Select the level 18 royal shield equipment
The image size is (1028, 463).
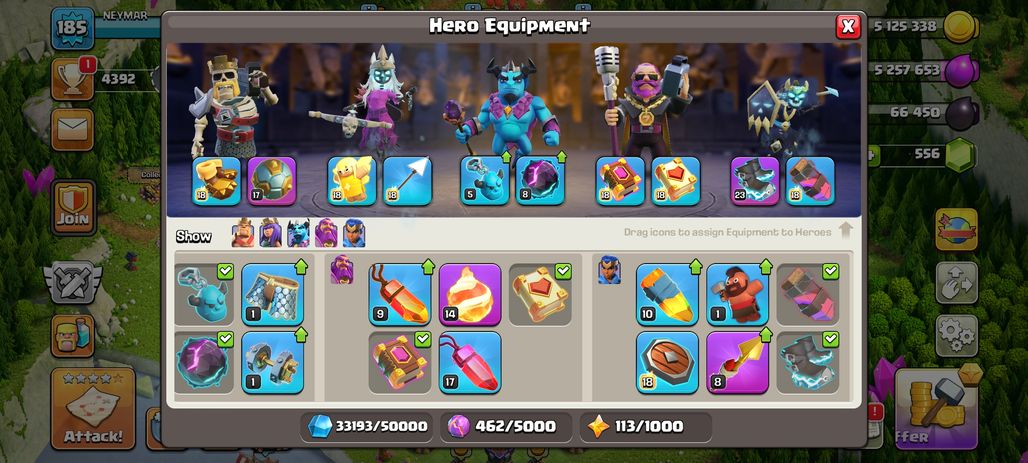(667, 362)
